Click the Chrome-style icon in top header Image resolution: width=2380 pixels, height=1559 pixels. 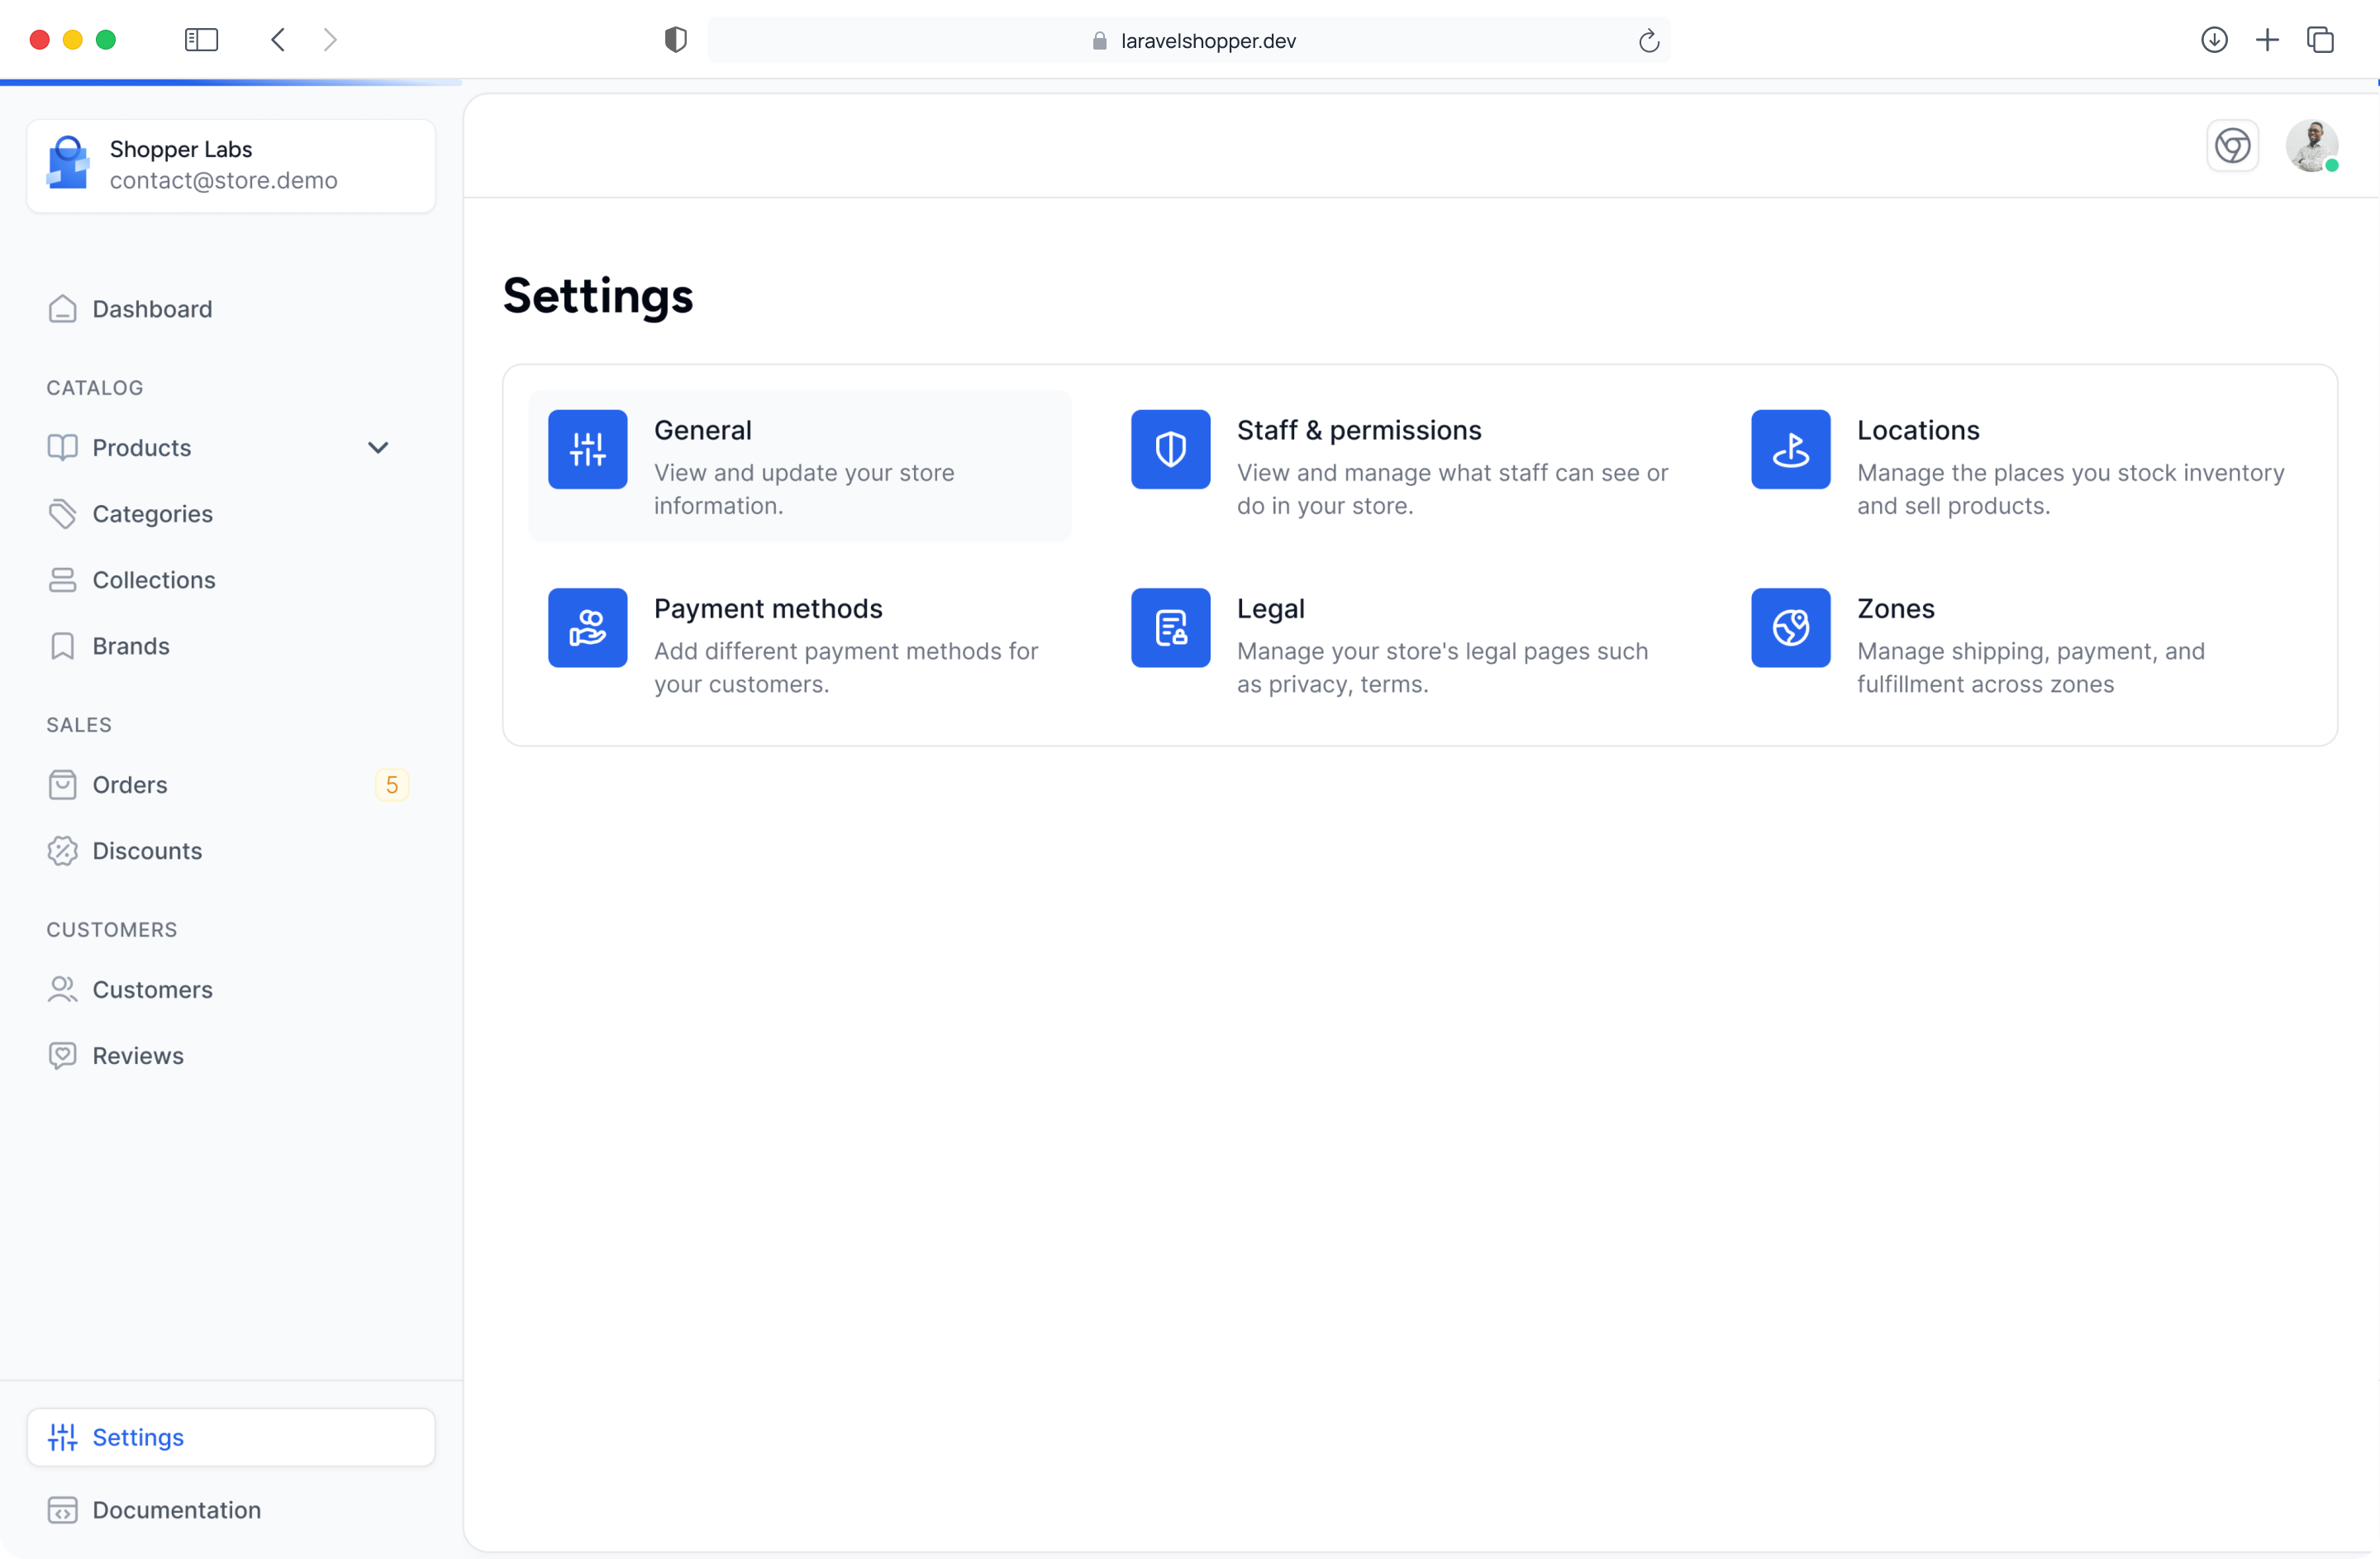[2232, 146]
